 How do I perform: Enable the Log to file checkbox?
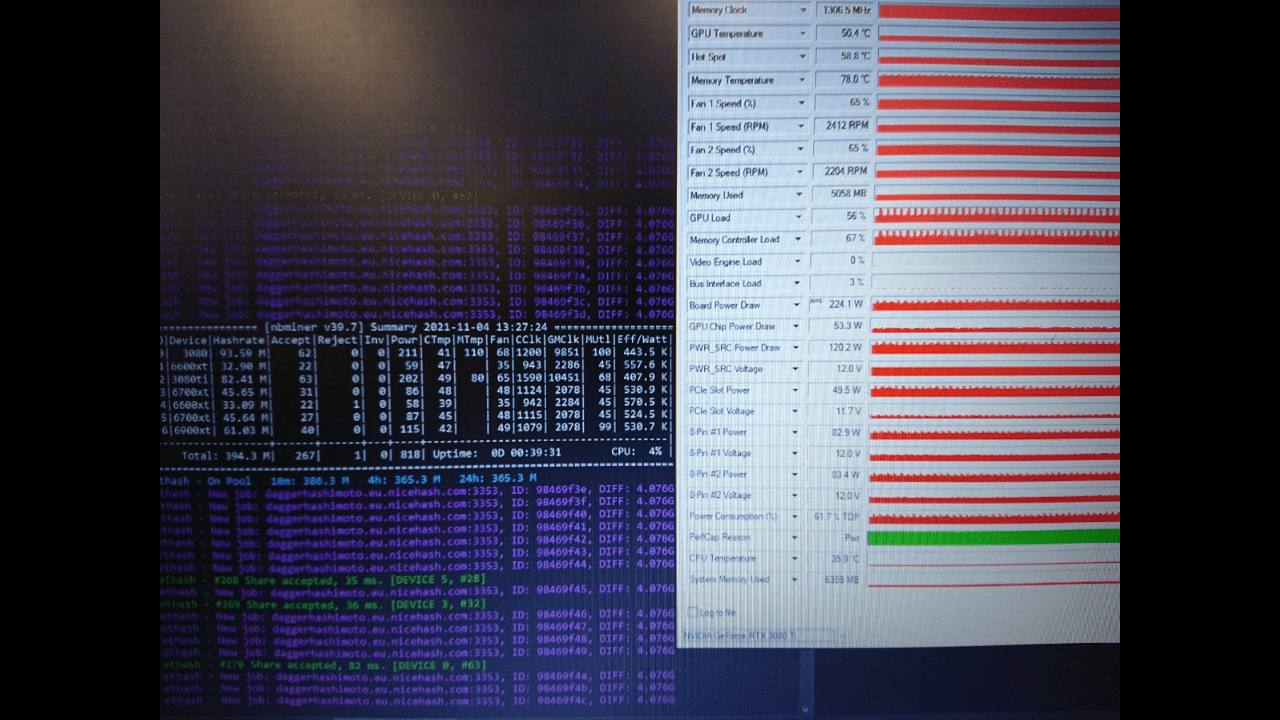(x=693, y=612)
